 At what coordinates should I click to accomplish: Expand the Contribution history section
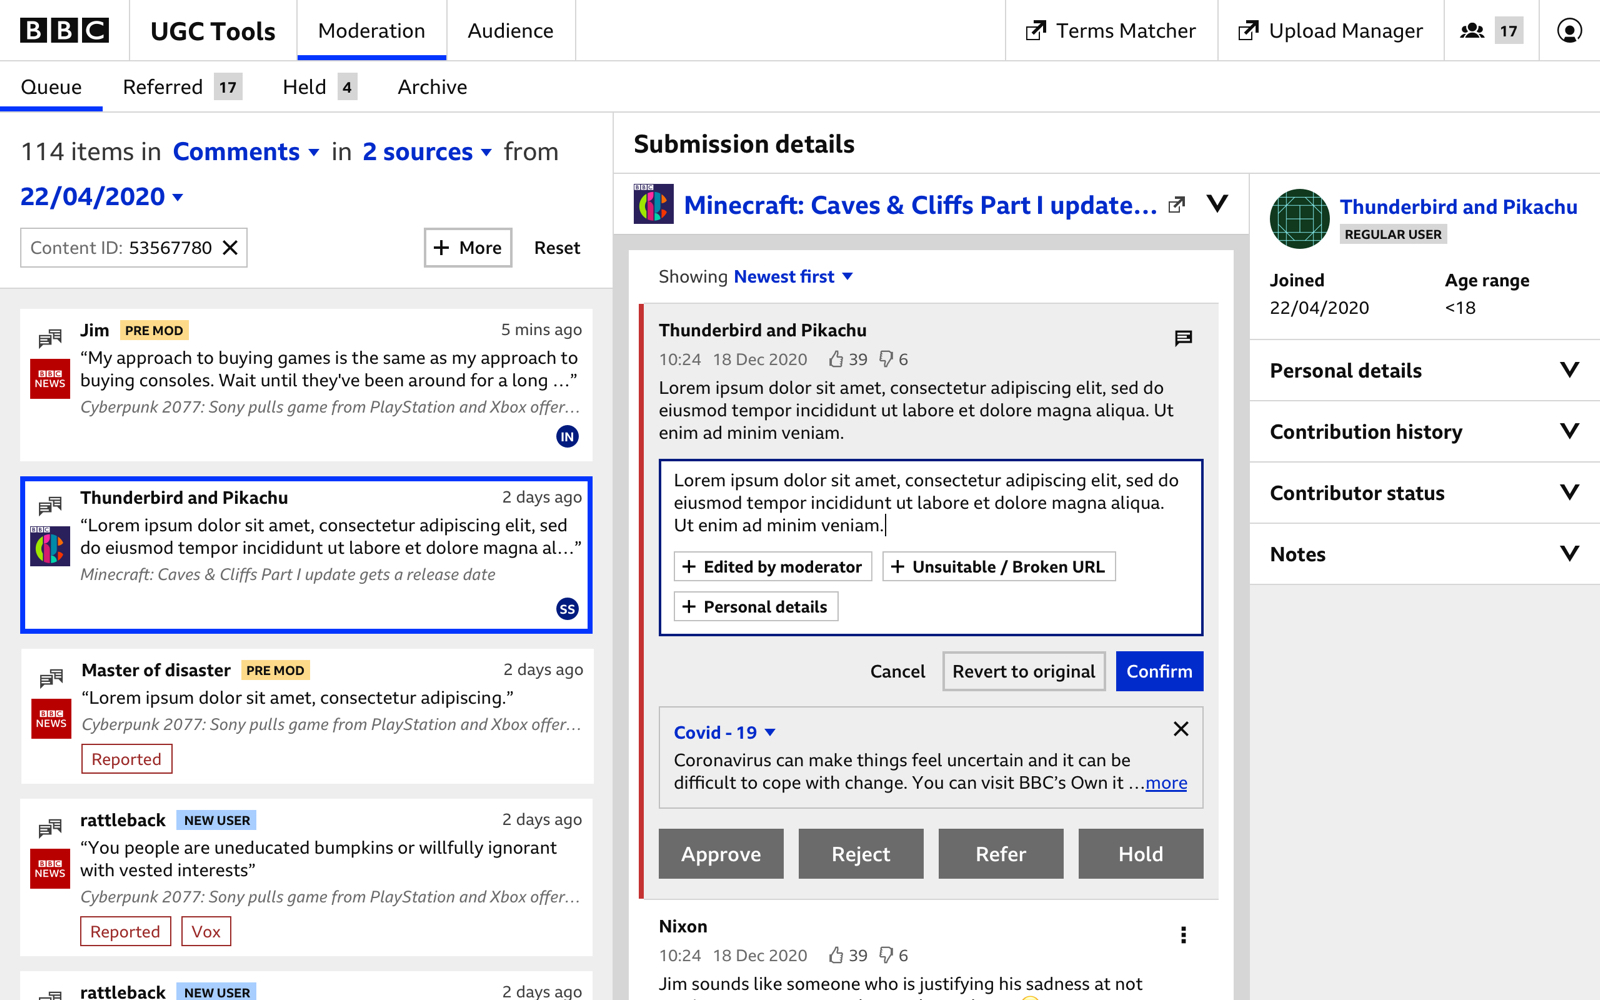pos(1424,432)
